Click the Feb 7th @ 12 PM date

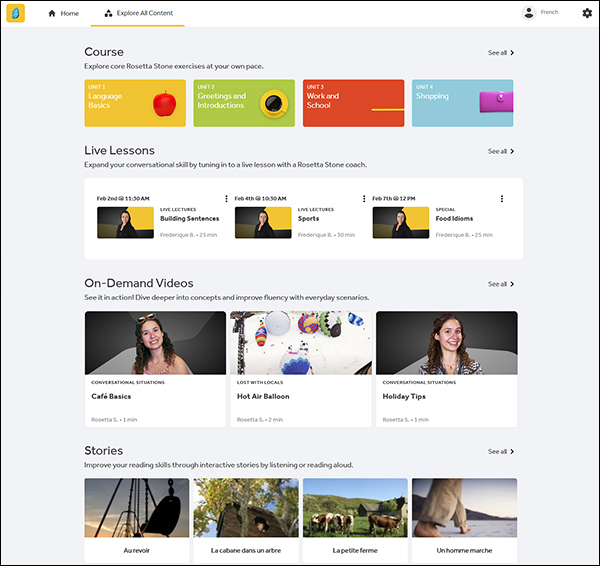pyautogui.click(x=393, y=199)
